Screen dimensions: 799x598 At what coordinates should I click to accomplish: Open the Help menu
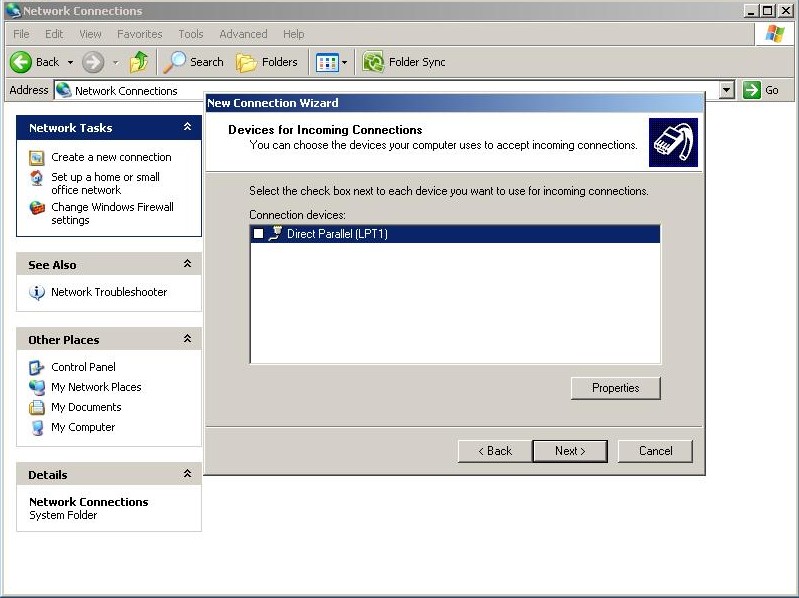coord(294,34)
